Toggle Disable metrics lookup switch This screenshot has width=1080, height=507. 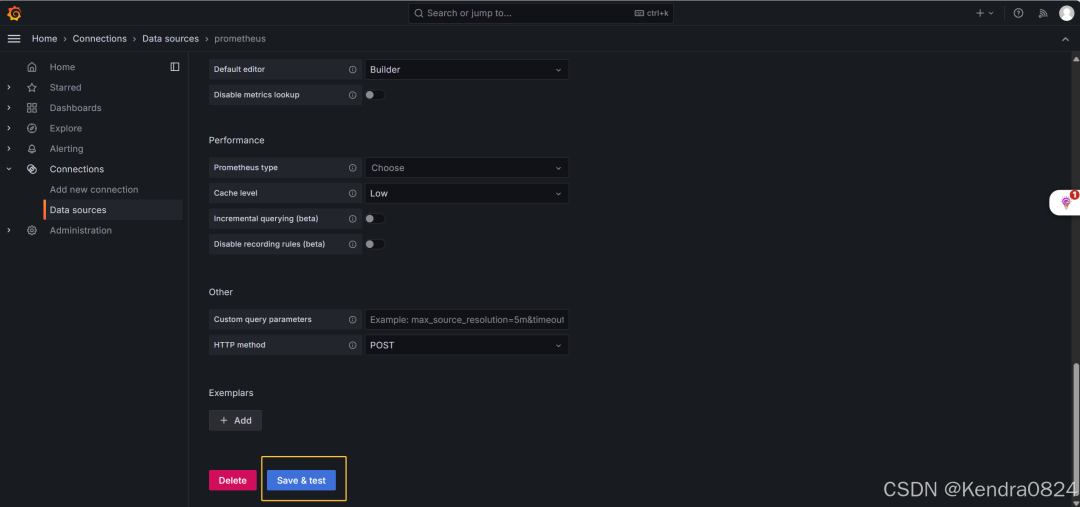[x=375, y=95]
